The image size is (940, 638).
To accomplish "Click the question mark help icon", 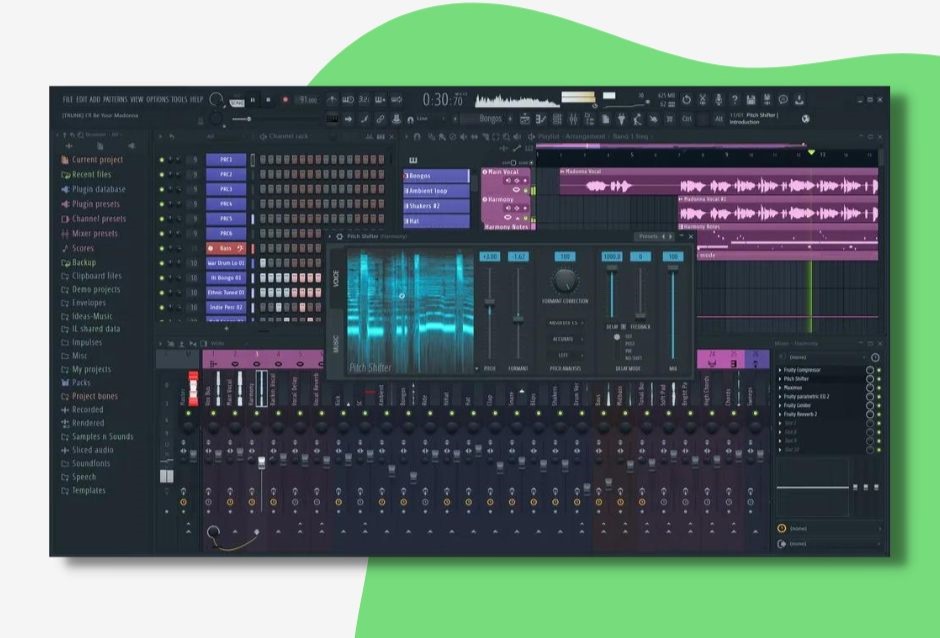I will (x=735, y=99).
